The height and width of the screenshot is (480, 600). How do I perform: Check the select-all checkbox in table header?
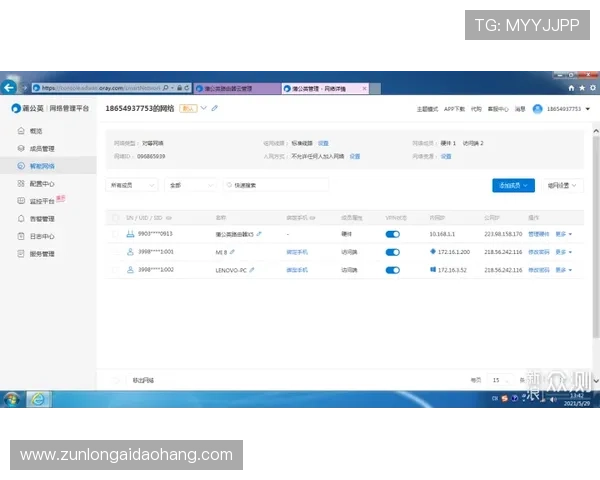(115, 218)
